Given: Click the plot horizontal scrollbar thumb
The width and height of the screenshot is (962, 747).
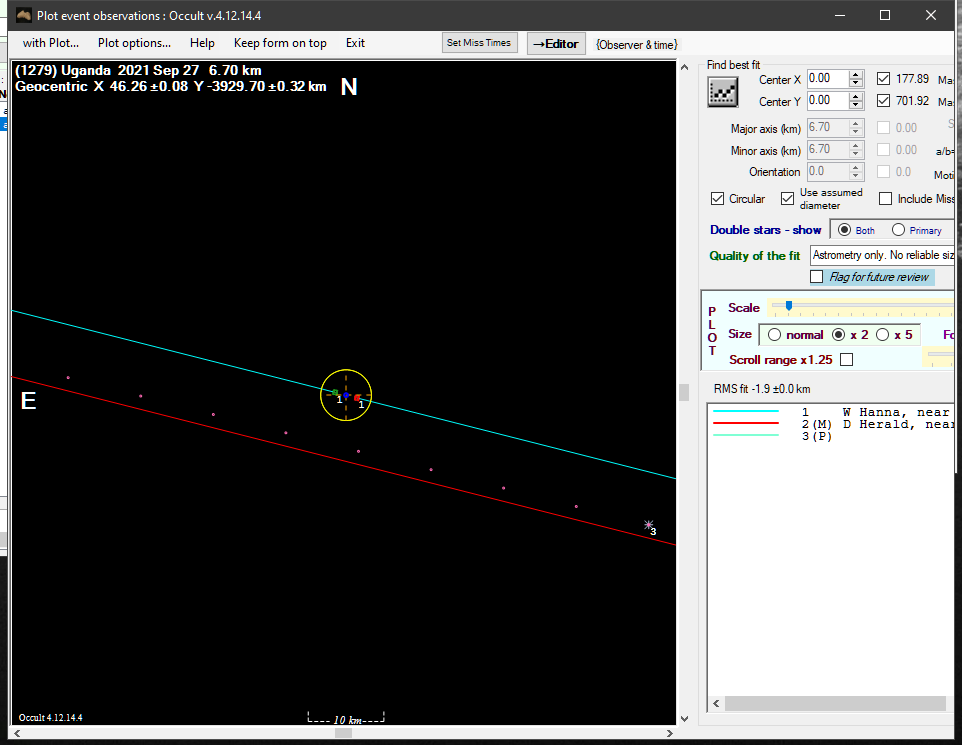Looking at the screenshot, I should pyautogui.click(x=344, y=733).
